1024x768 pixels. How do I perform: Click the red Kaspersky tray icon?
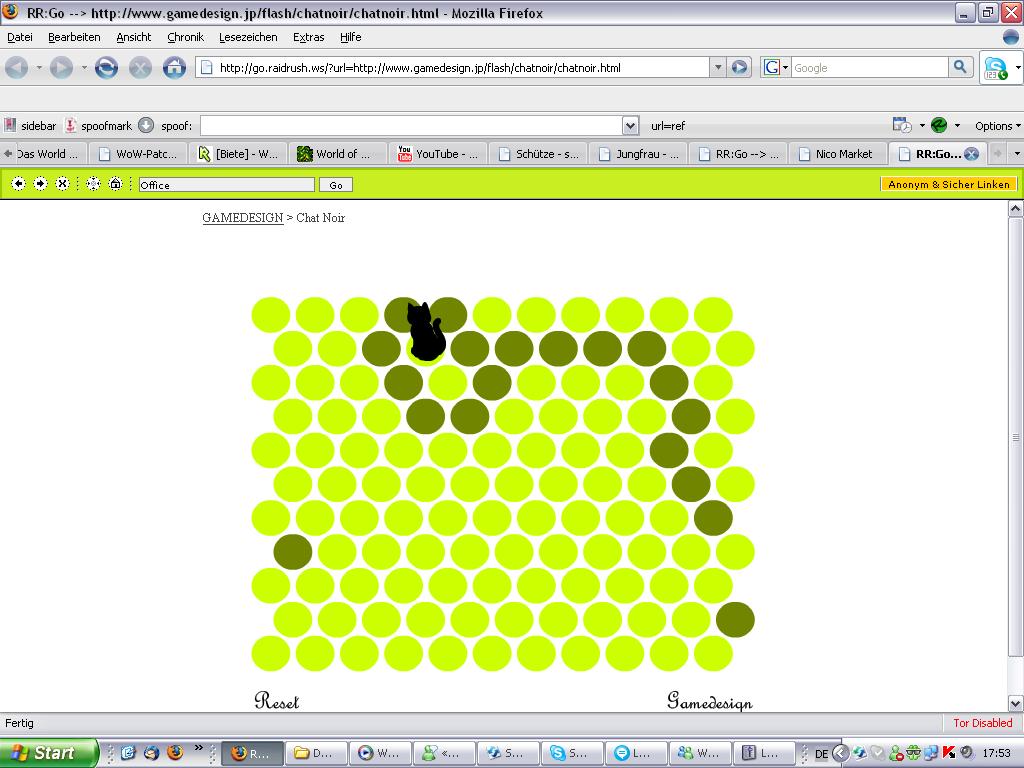click(949, 753)
